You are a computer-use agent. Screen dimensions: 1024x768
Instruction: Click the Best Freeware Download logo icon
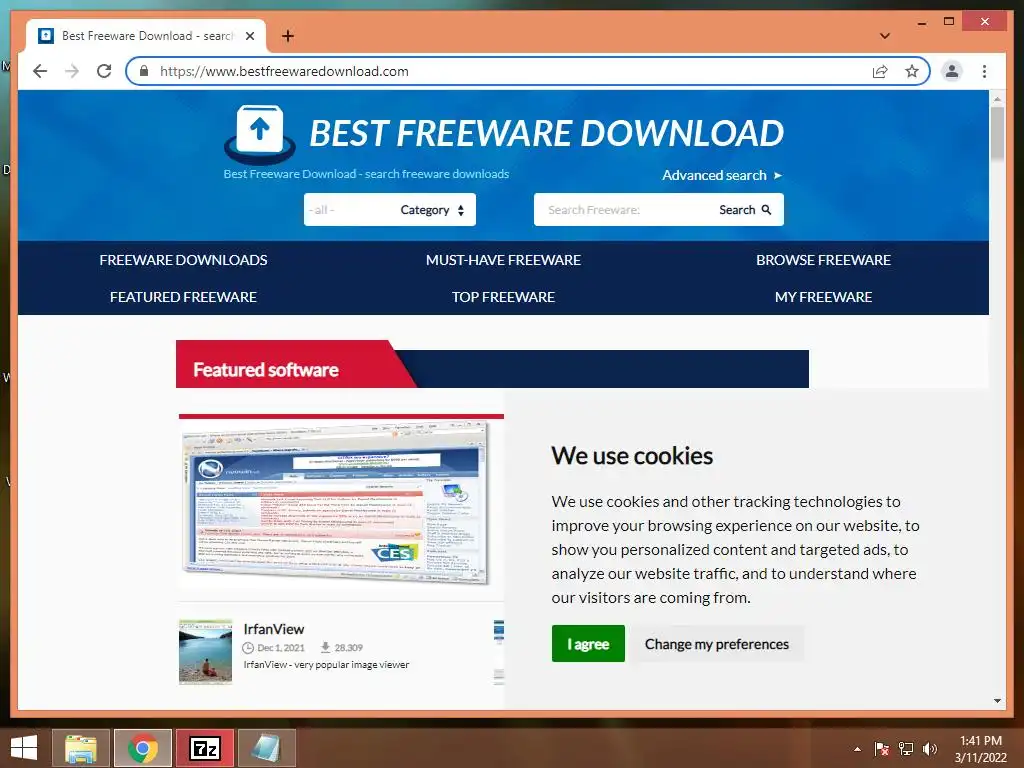[259, 134]
